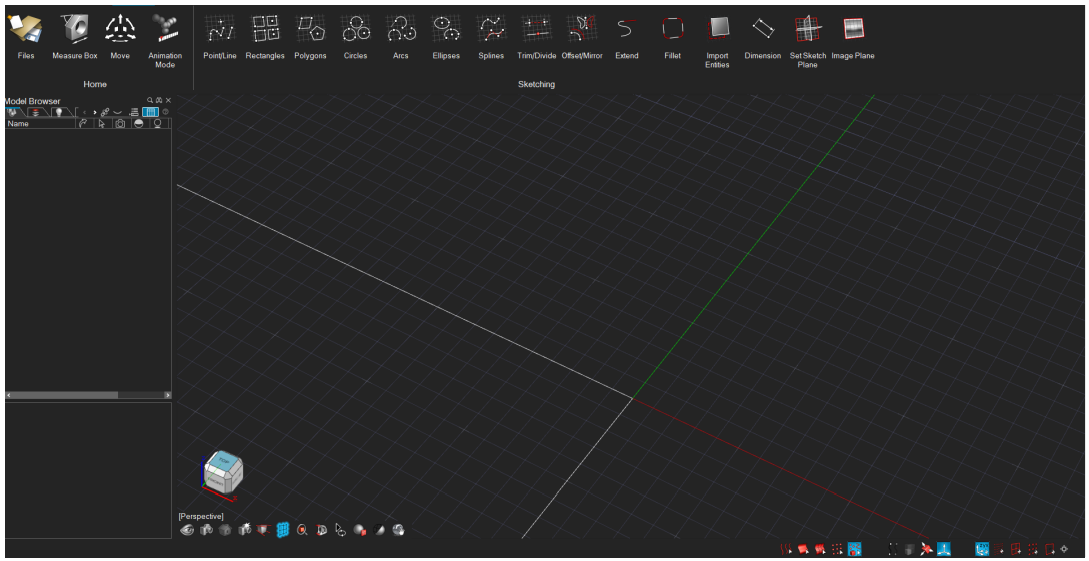Click the cursor with lasso selection icon
Screen dimensions: 1089x561
coord(340,530)
